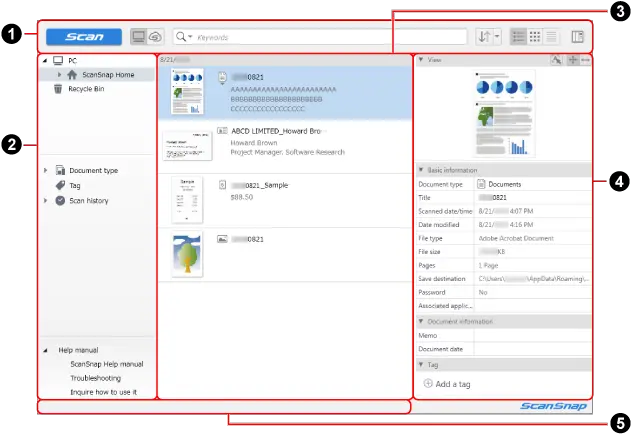The image size is (631, 434).
Task: Click the Memo value field
Action: pyautogui.click(x=532, y=335)
